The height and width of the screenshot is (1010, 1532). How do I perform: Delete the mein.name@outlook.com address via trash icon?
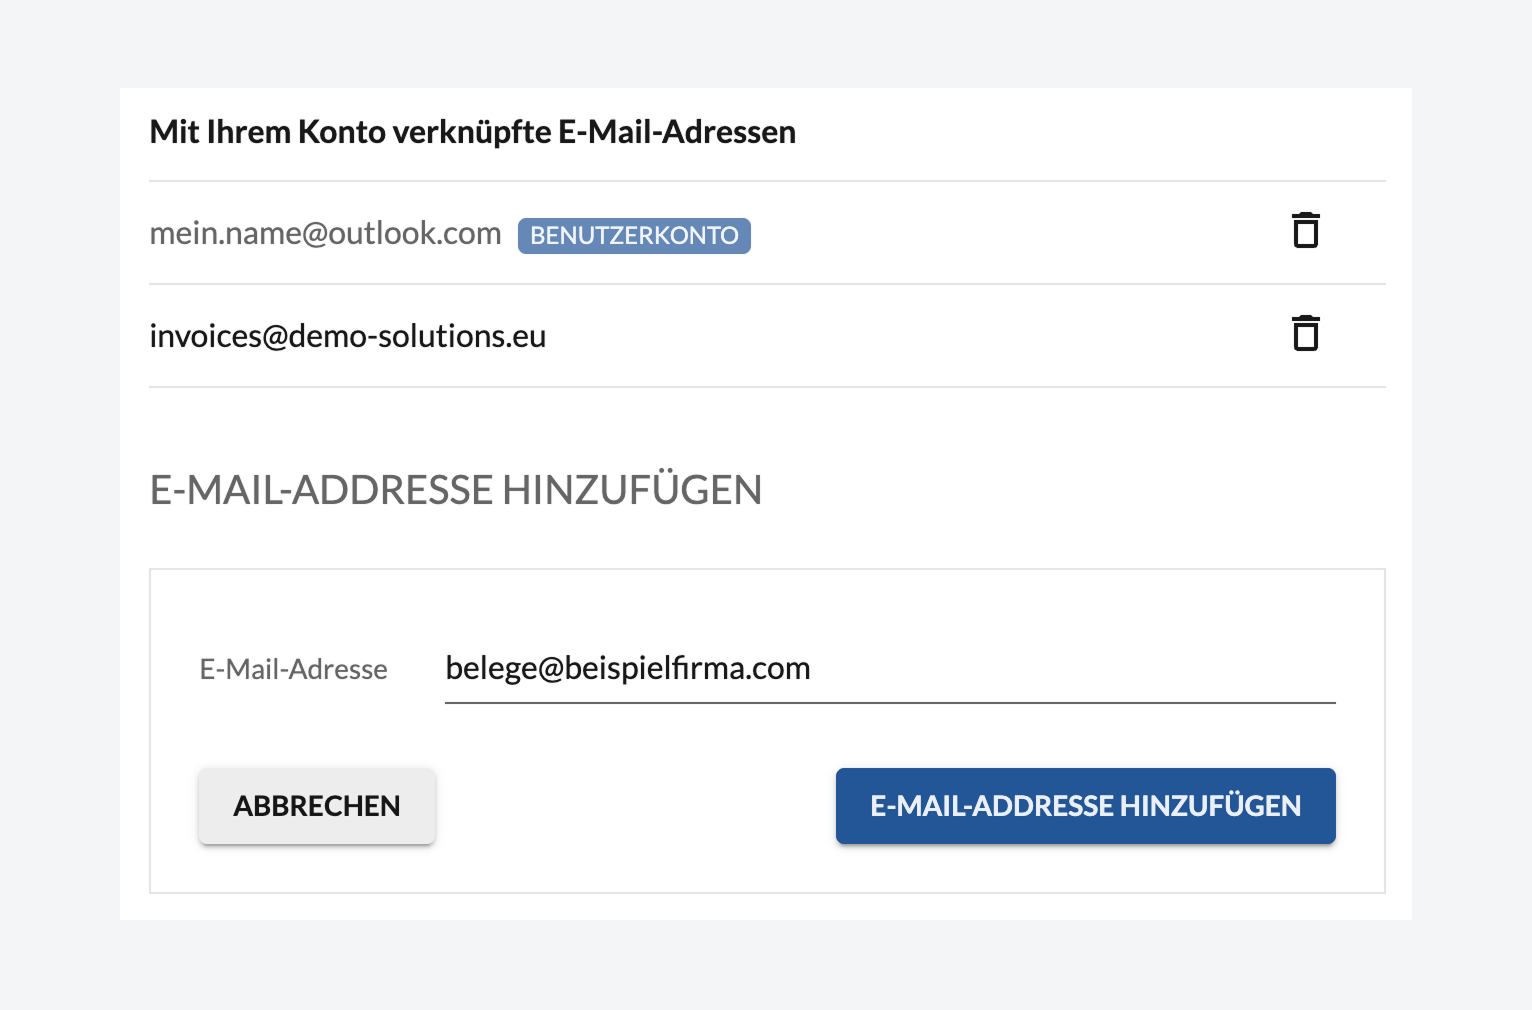pyautogui.click(x=1305, y=231)
